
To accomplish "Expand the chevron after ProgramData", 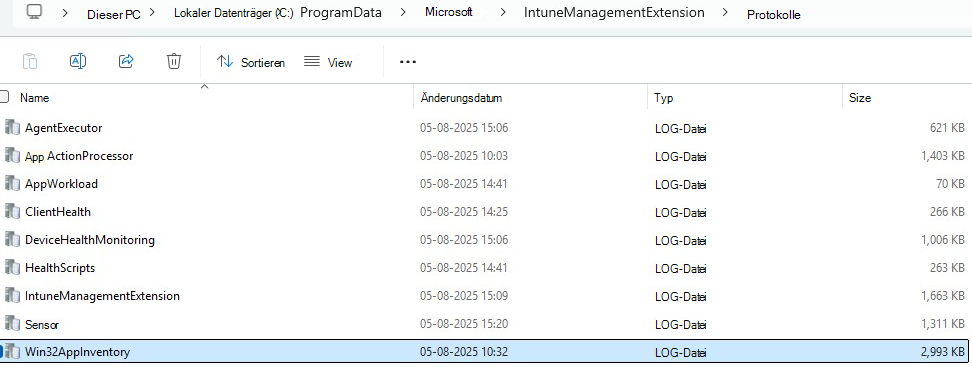I will click(x=404, y=13).
